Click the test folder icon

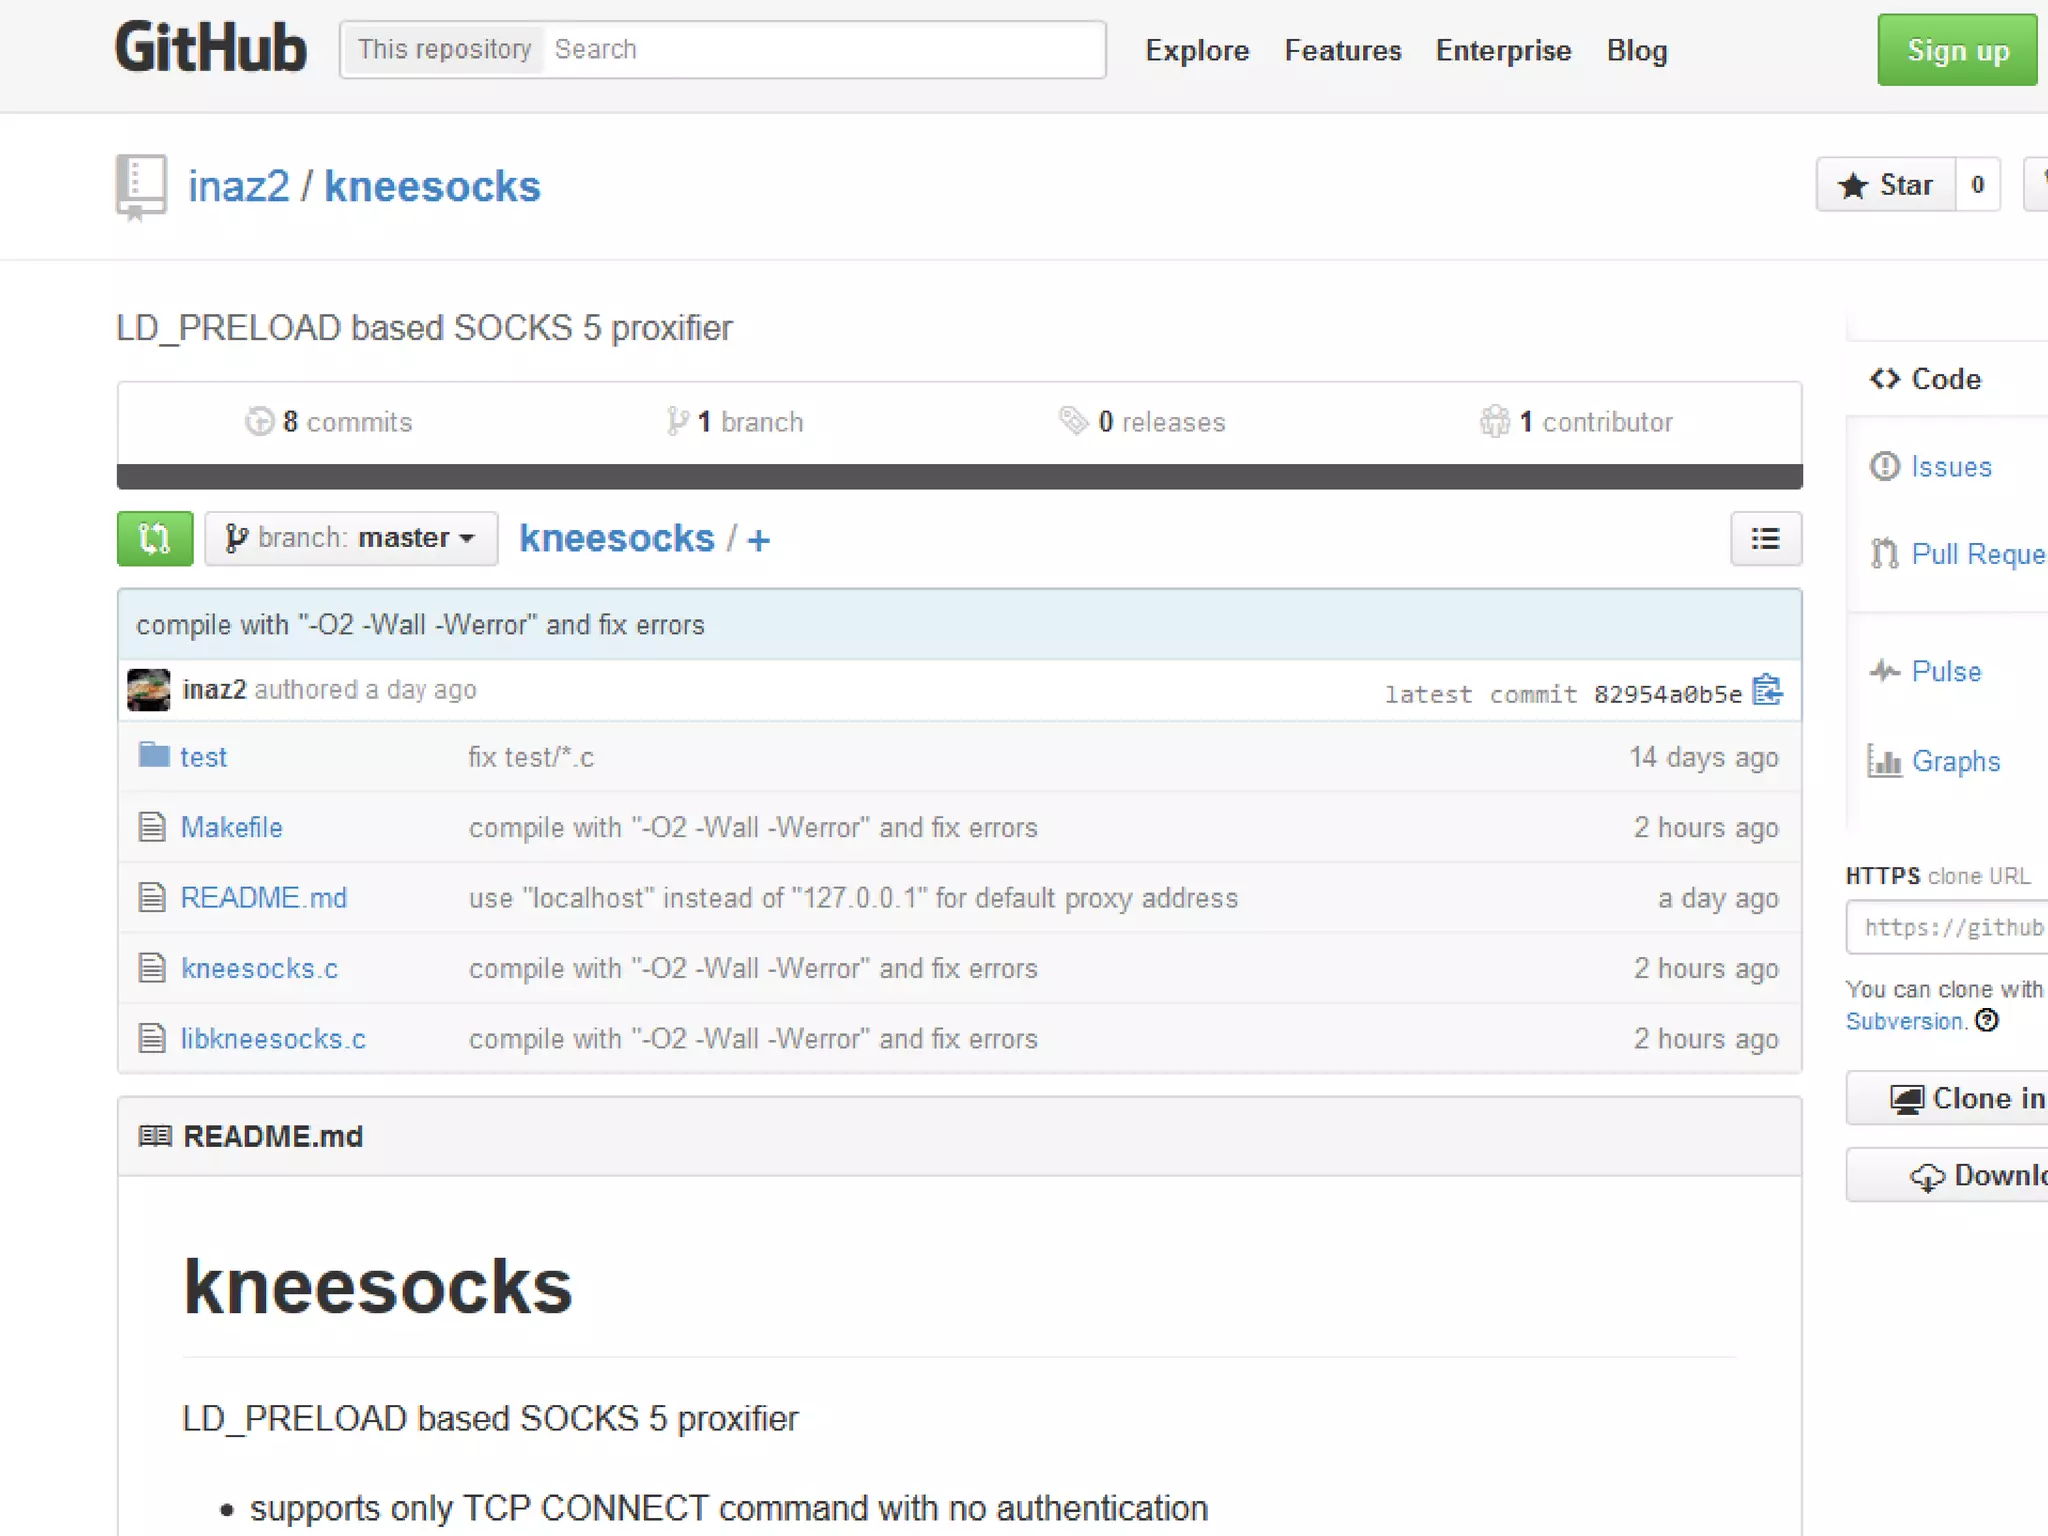click(x=154, y=755)
